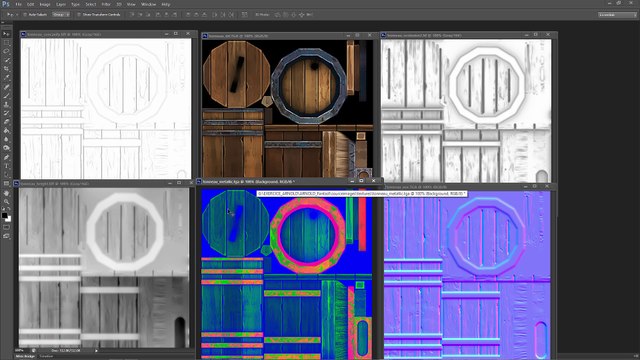
Task: Open the Window menu
Action: click(149, 4)
